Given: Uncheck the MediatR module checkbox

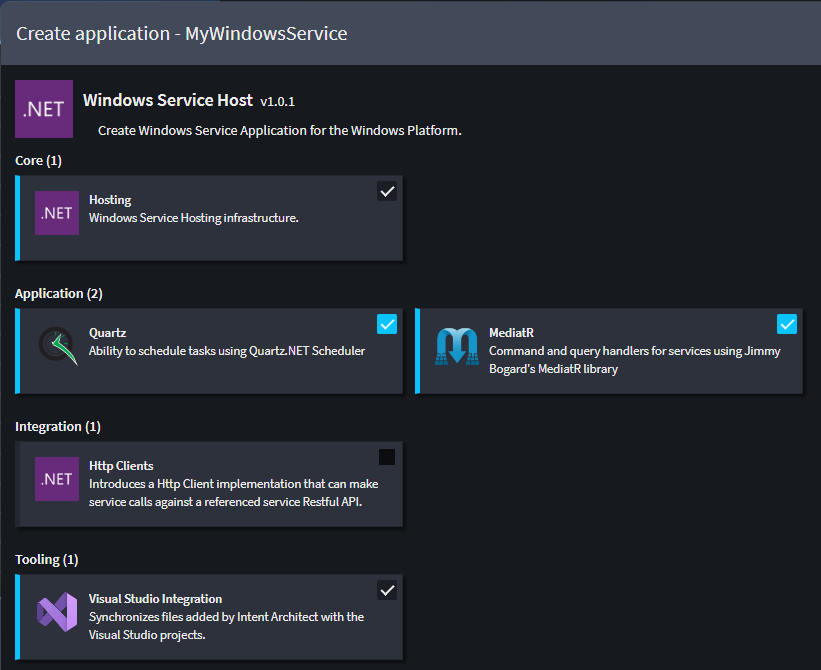Looking at the screenshot, I should tap(787, 324).
